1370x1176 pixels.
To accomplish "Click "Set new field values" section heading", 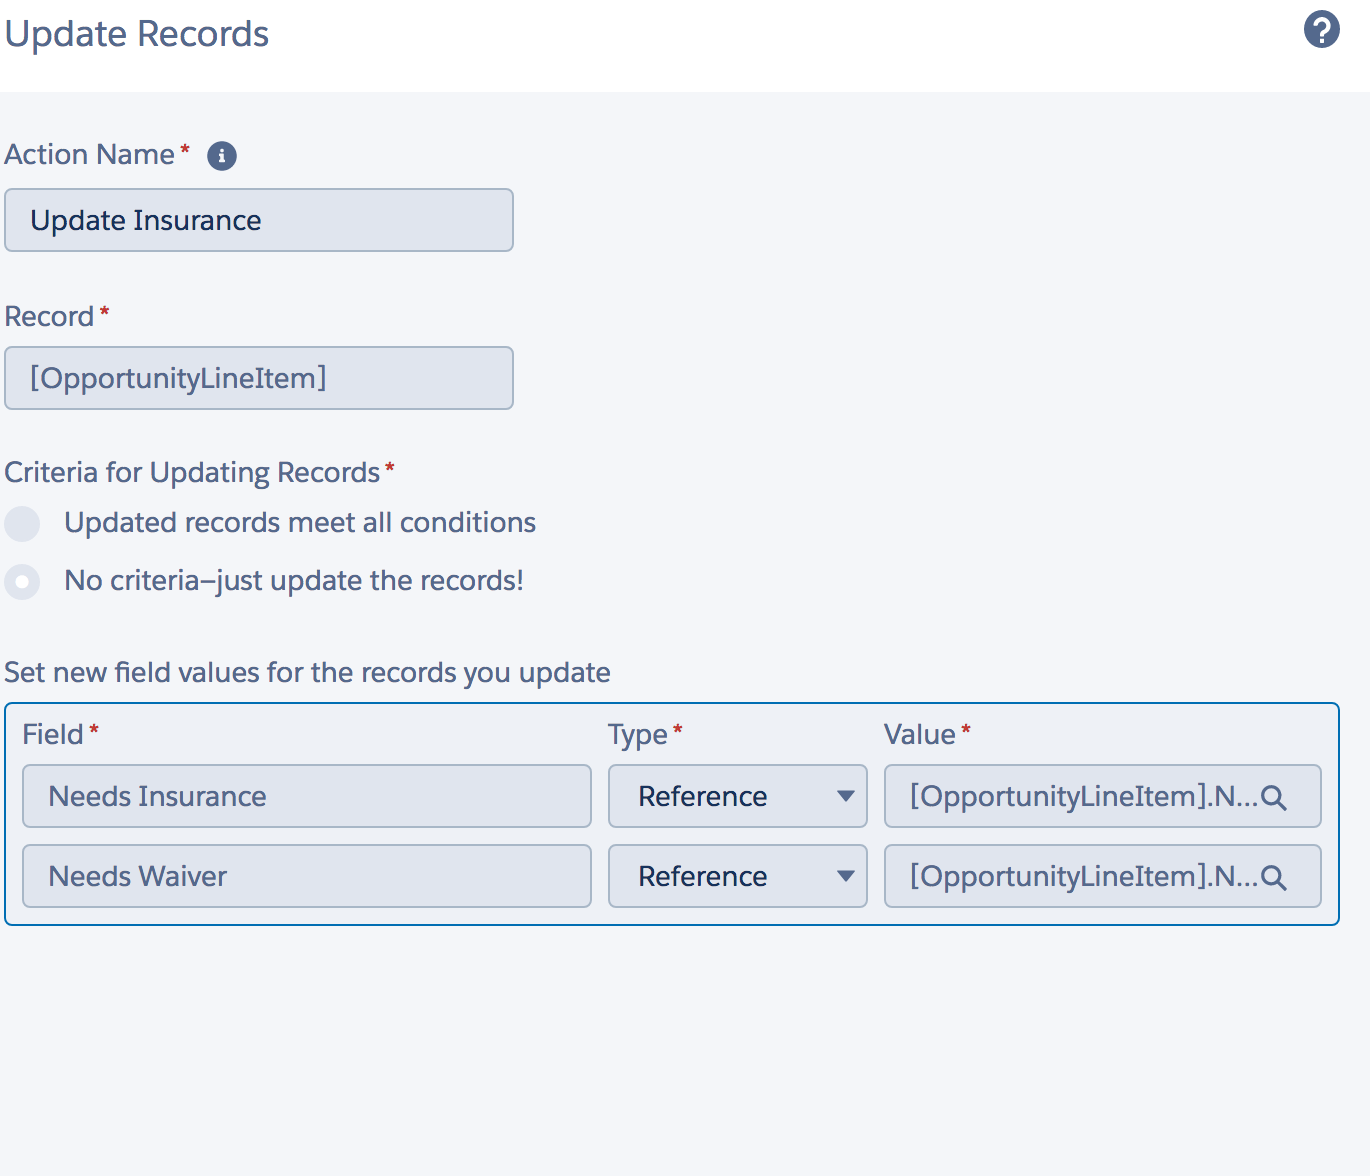I will [307, 672].
